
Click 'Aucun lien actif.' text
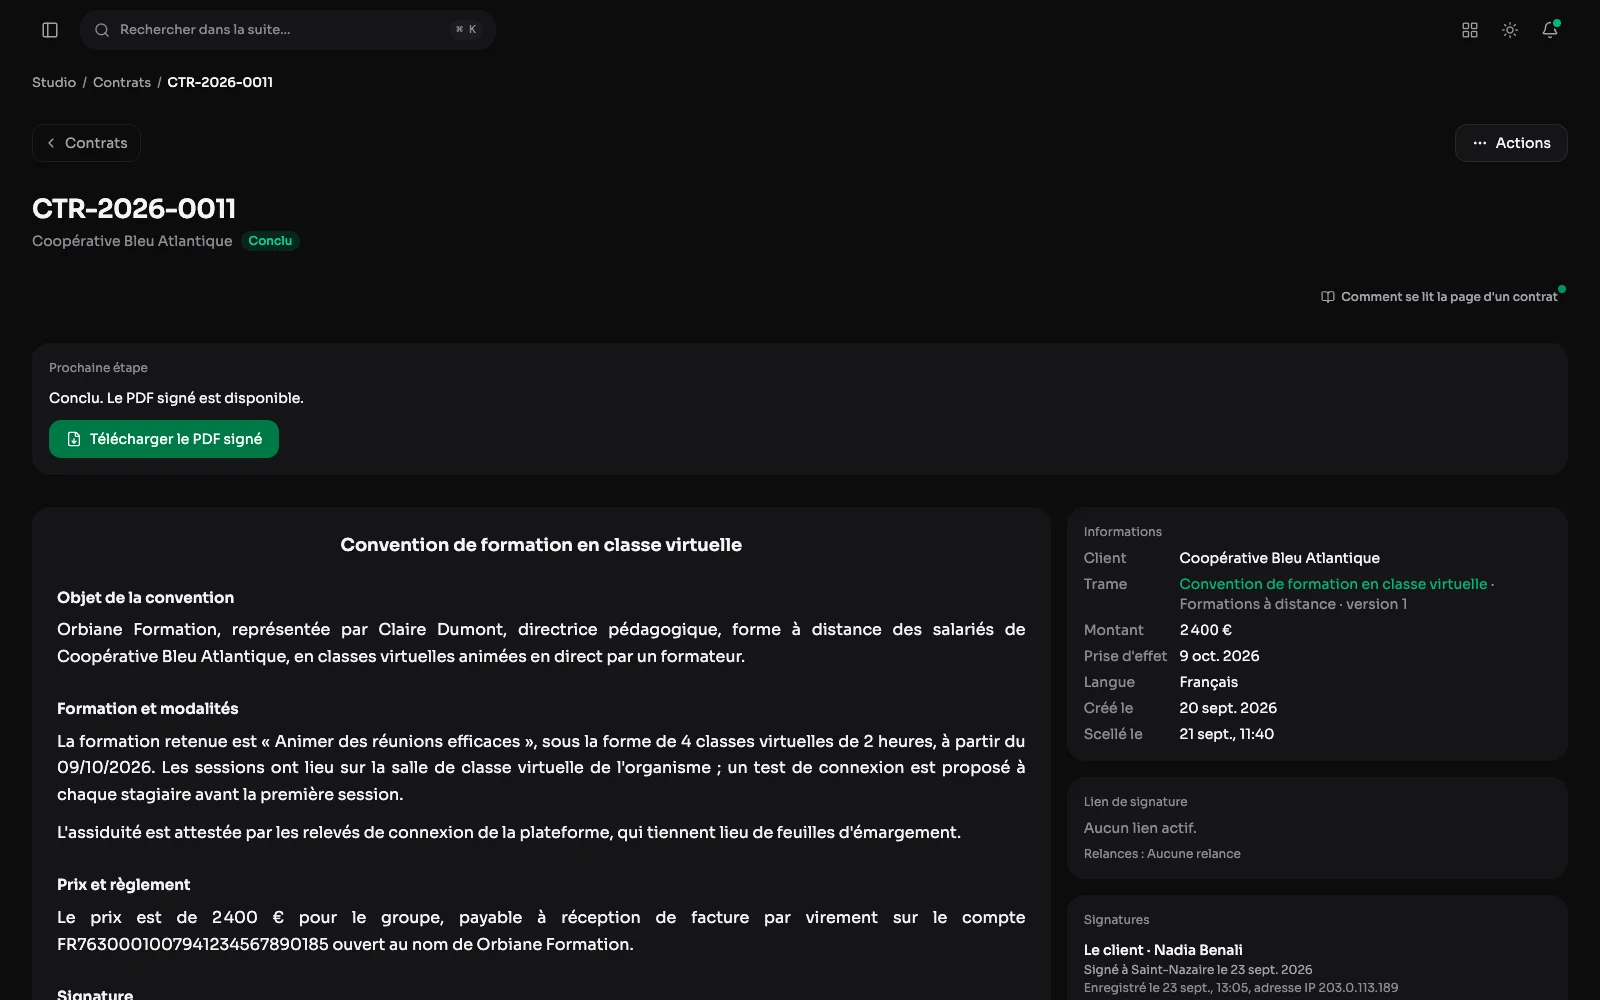[x=1140, y=828]
